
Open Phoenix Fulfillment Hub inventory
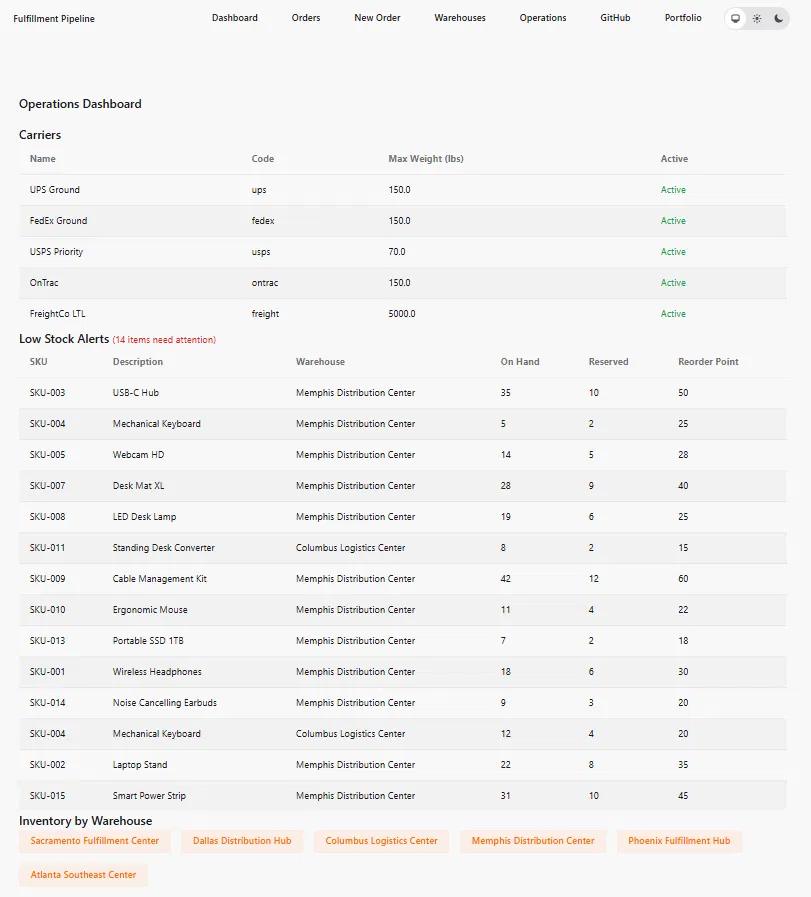(679, 841)
